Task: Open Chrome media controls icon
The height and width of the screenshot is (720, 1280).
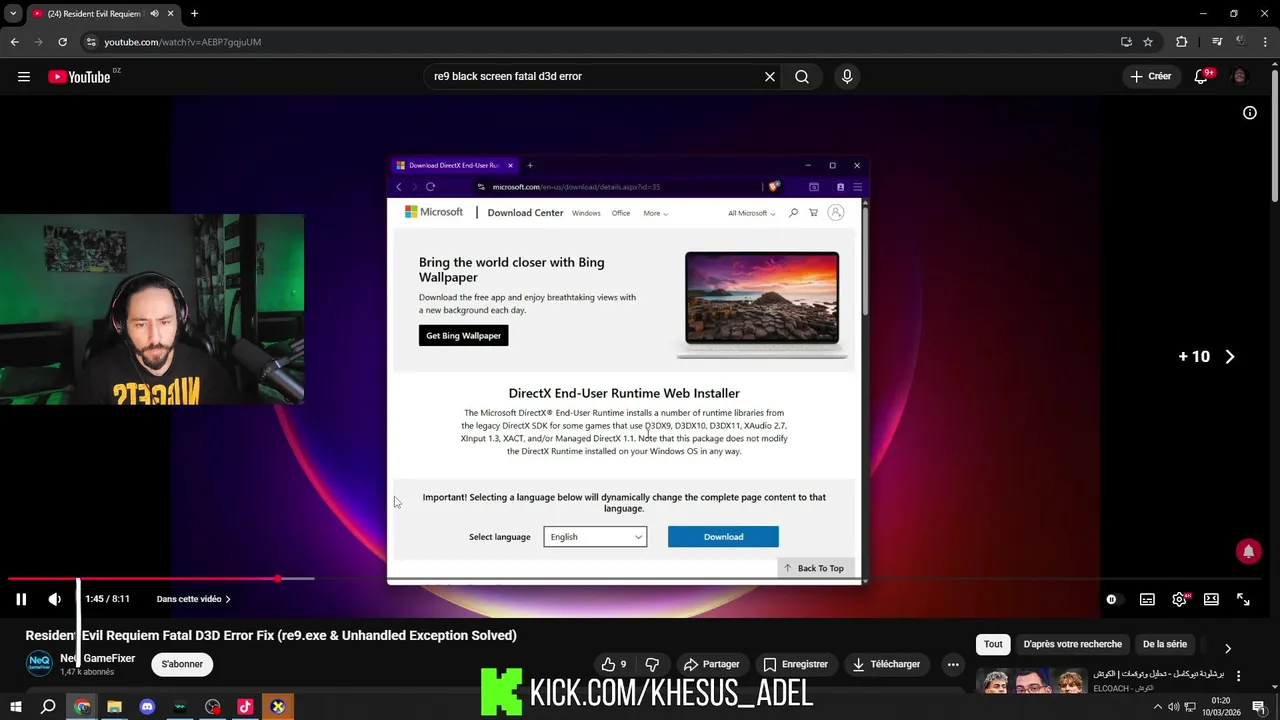Action: 1216,42
